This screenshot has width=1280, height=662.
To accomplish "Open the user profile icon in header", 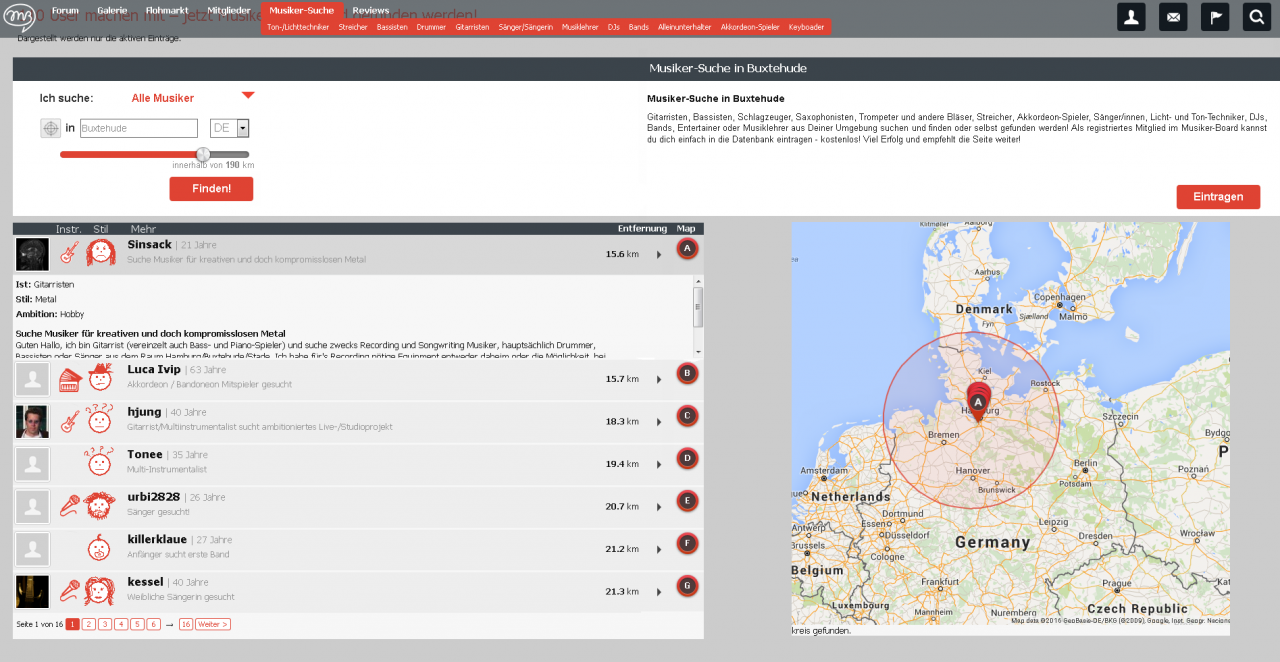I will 1131,17.
